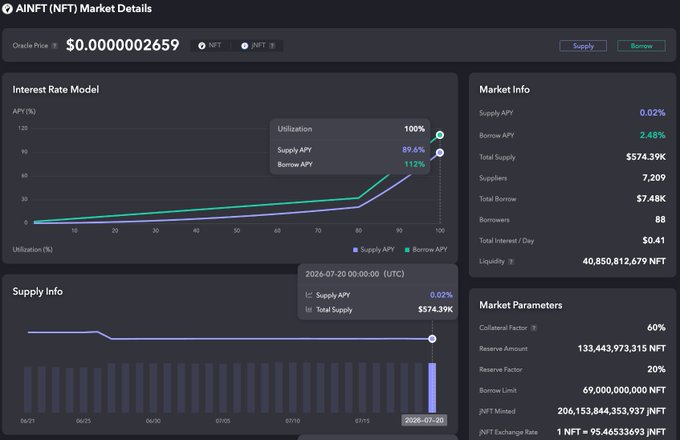Click the green Borrow APY legend swatch
Screen dimensions: 680x440
tap(407, 250)
